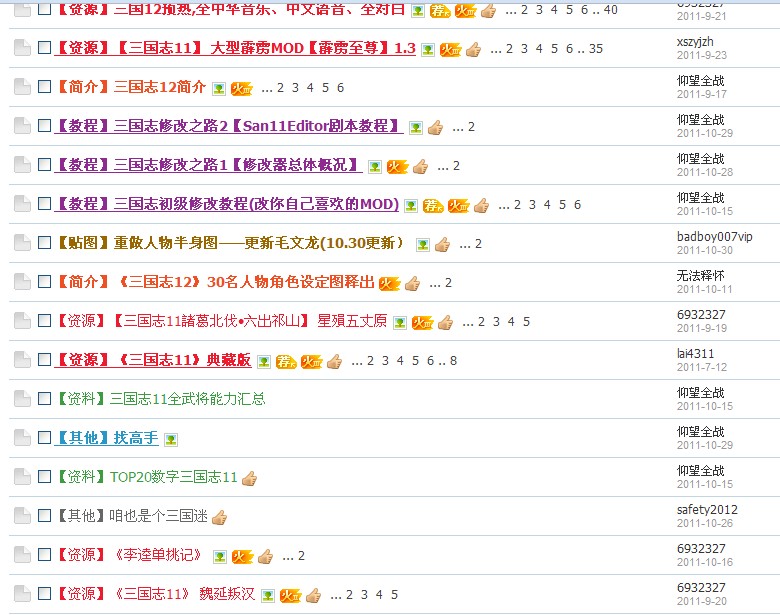Click folder icon beside 三国志12简介 thread
The width and height of the screenshot is (780, 615).
[22, 88]
